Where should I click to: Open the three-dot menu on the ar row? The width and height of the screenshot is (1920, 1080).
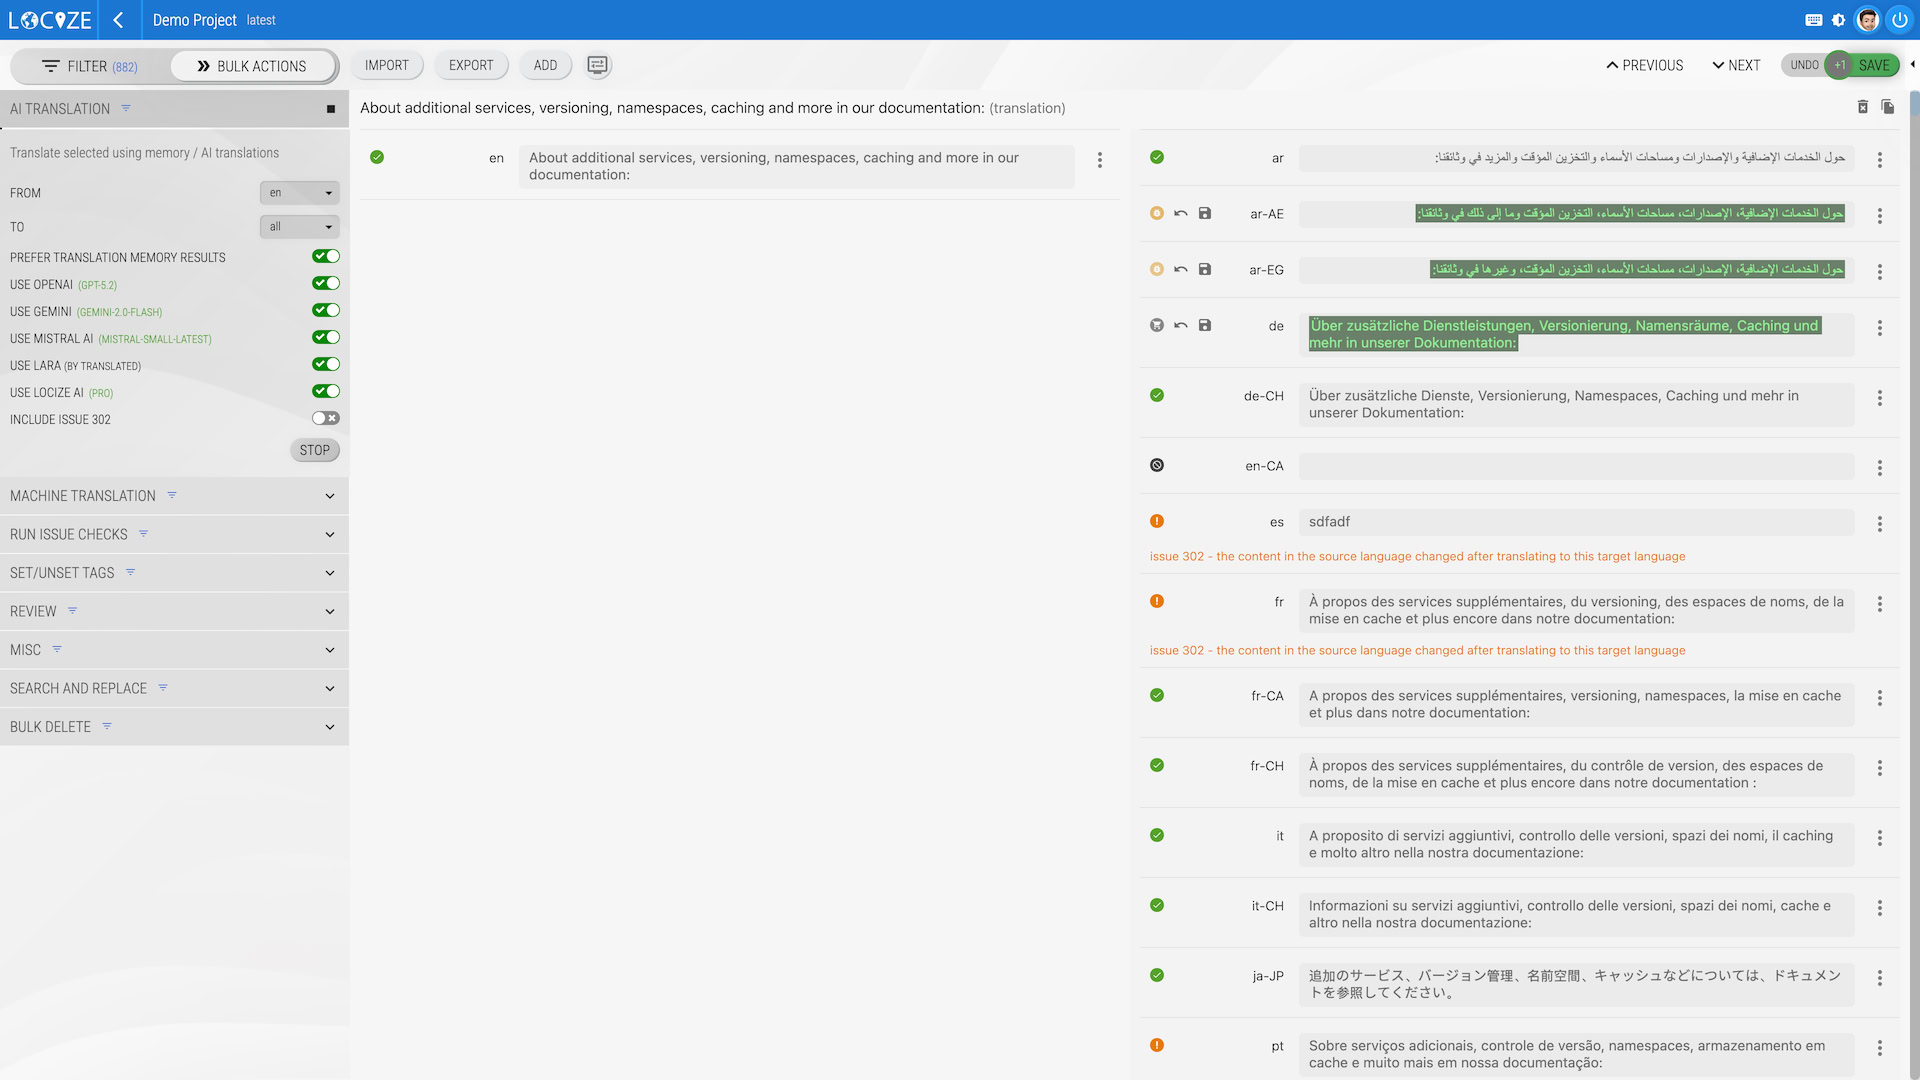pos(1880,160)
